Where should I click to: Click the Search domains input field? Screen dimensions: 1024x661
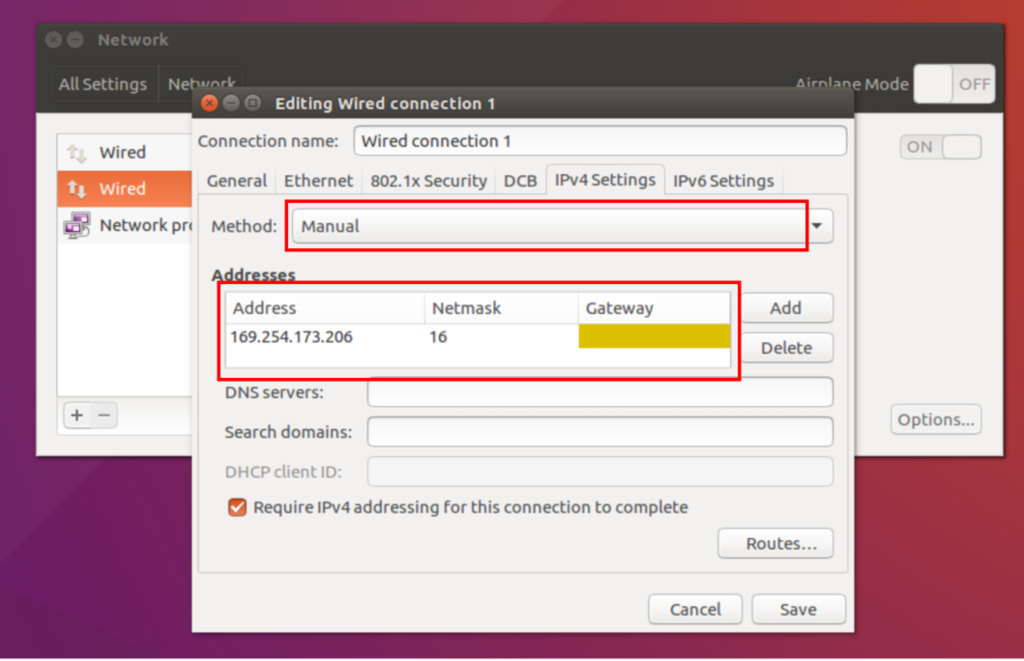coord(600,432)
